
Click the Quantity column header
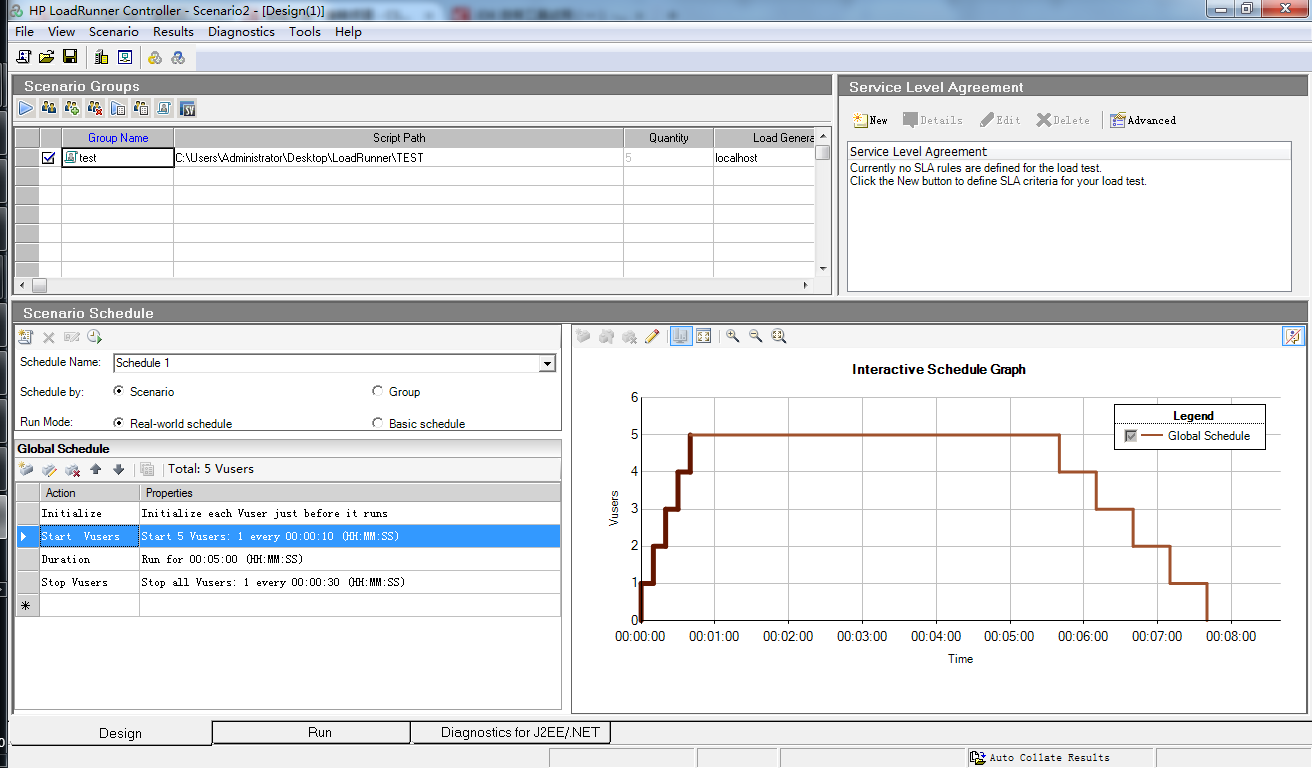tap(669, 138)
